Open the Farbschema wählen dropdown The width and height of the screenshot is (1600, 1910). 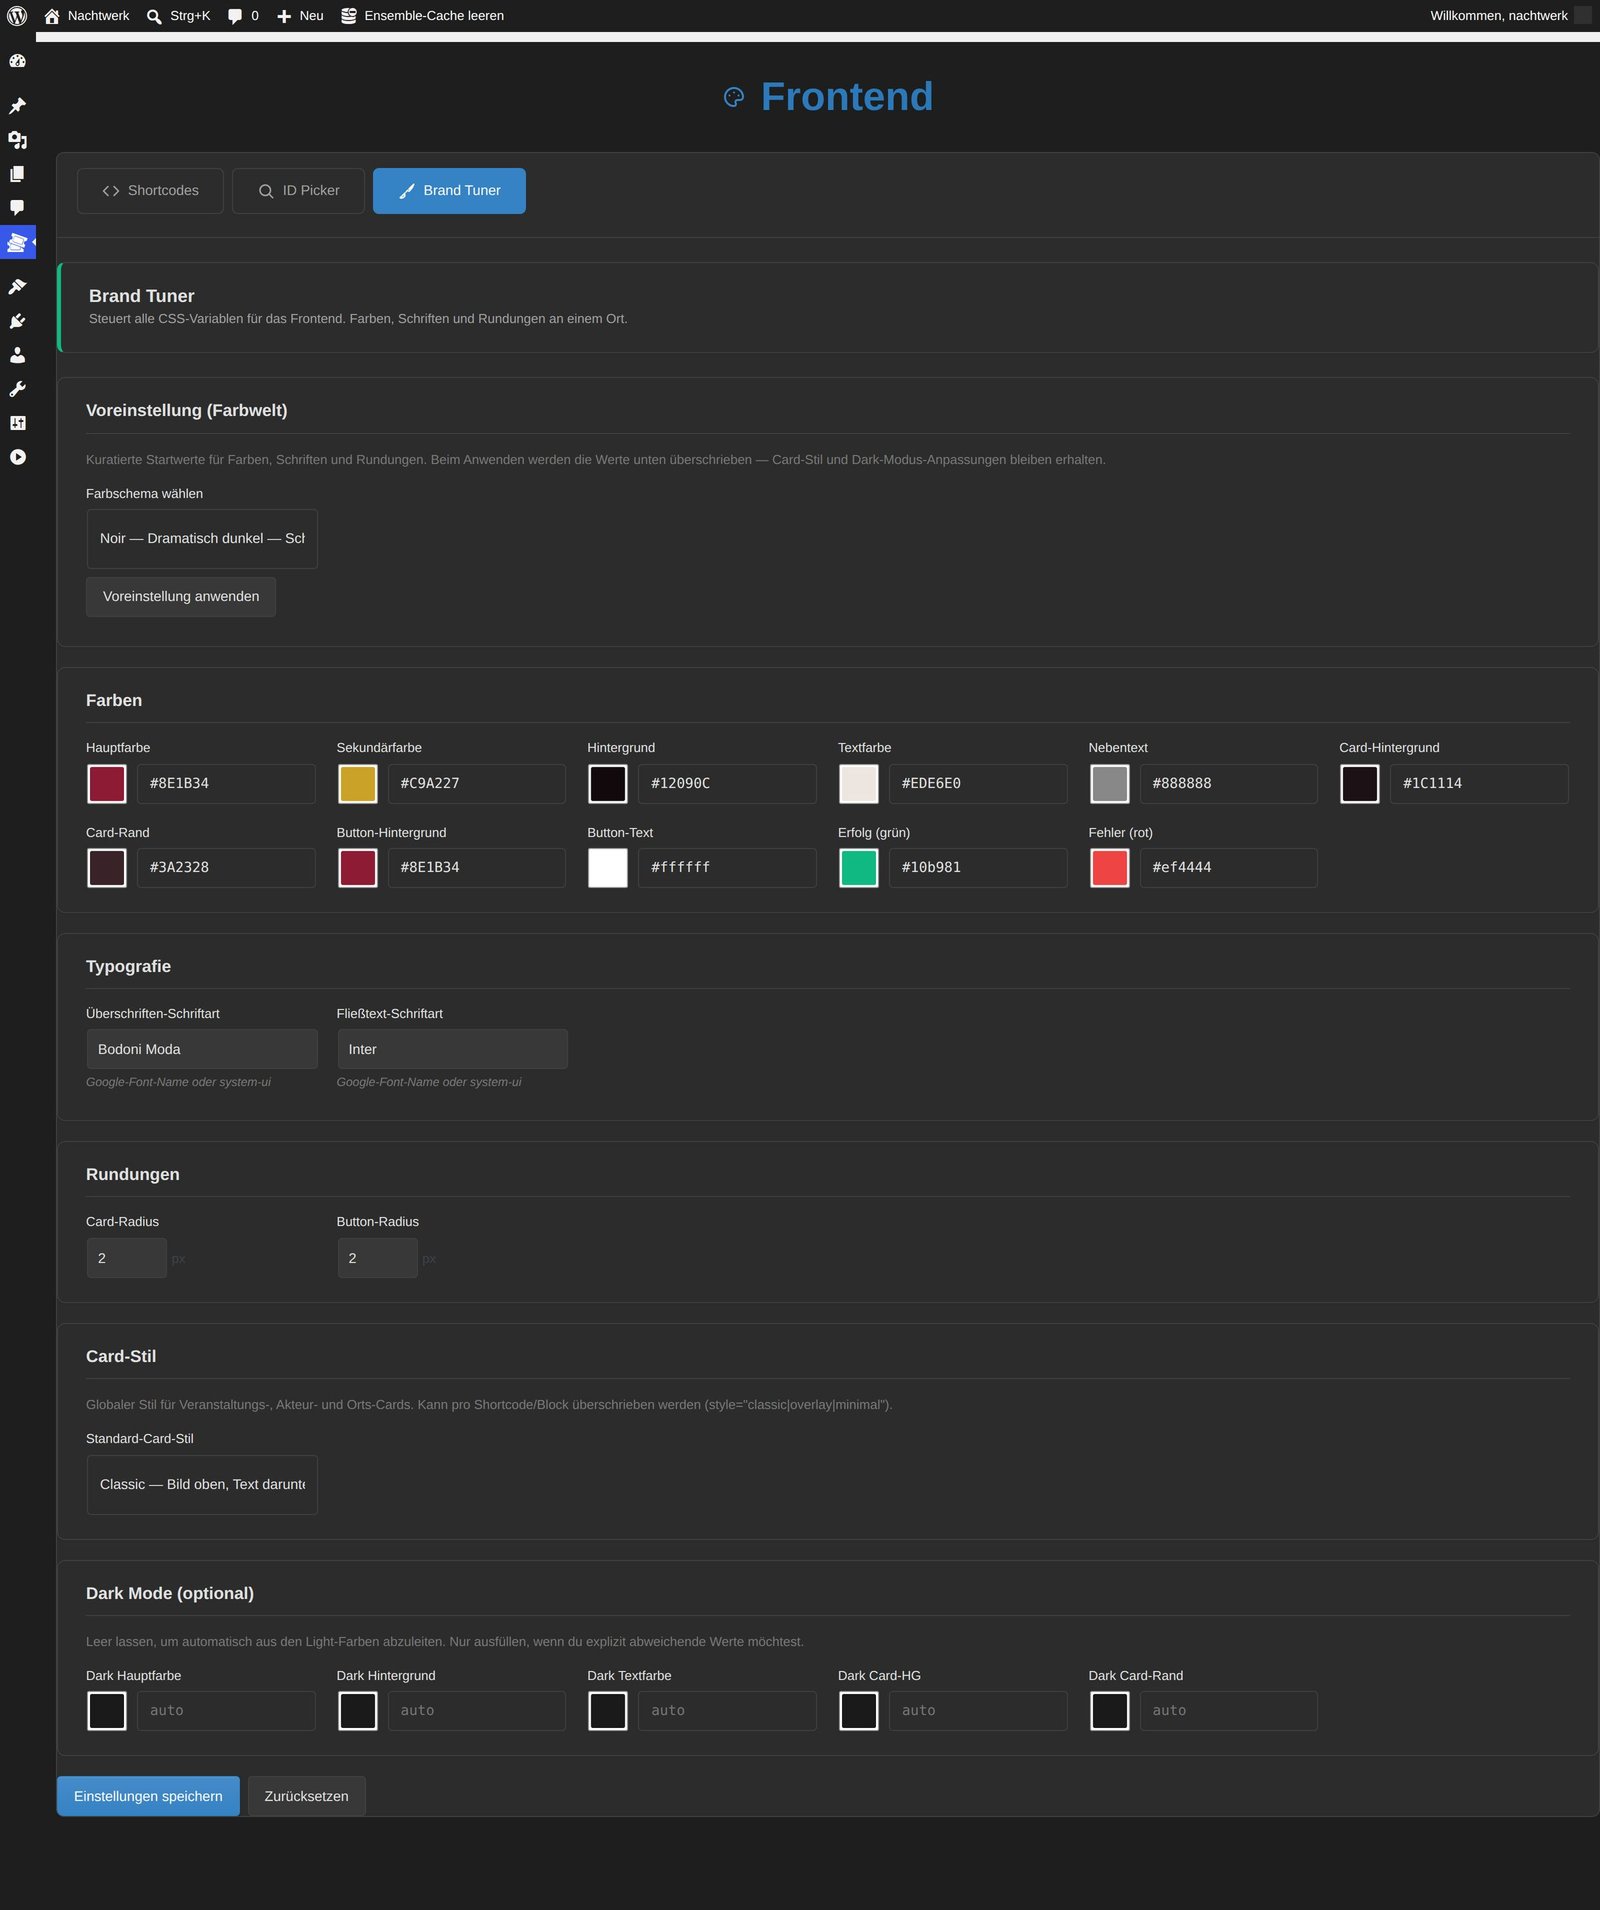point(202,539)
